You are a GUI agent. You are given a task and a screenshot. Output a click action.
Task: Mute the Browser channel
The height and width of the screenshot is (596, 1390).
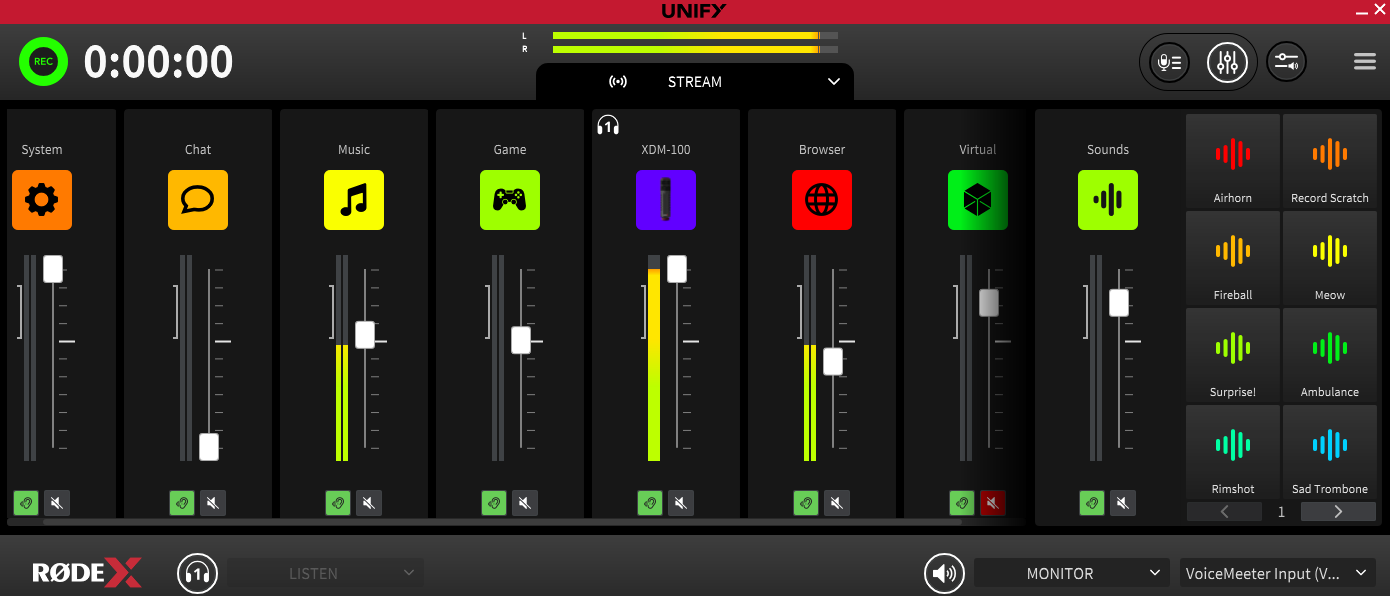click(x=837, y=503)
